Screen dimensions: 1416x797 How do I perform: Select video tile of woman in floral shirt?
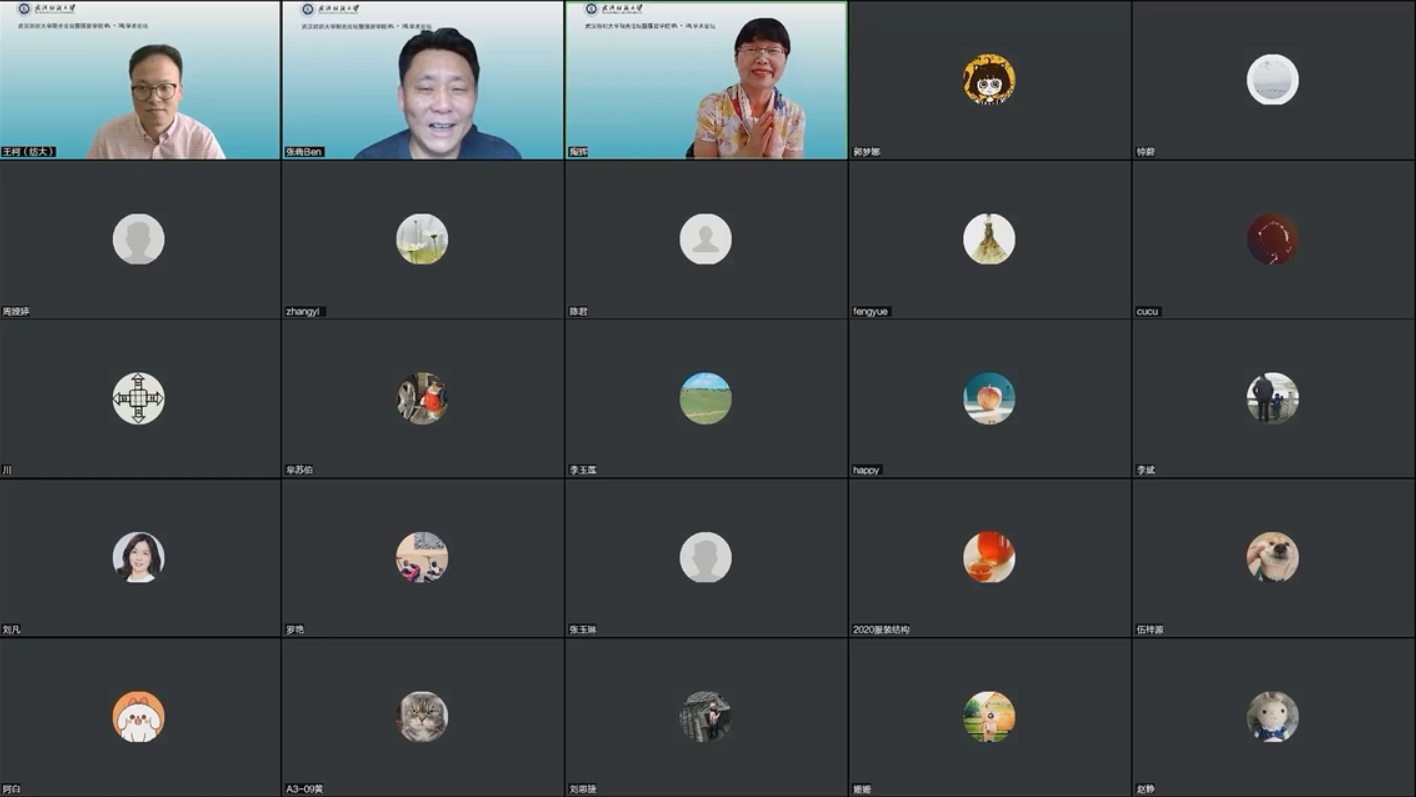pos(706,80)
